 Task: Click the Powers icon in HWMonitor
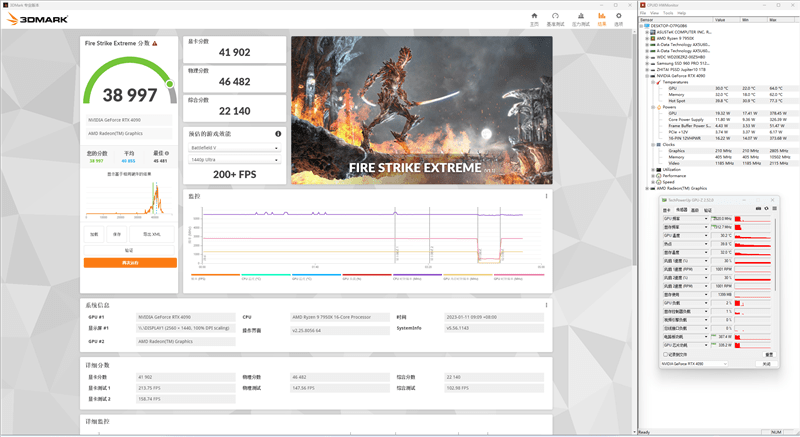pos(659,107)
